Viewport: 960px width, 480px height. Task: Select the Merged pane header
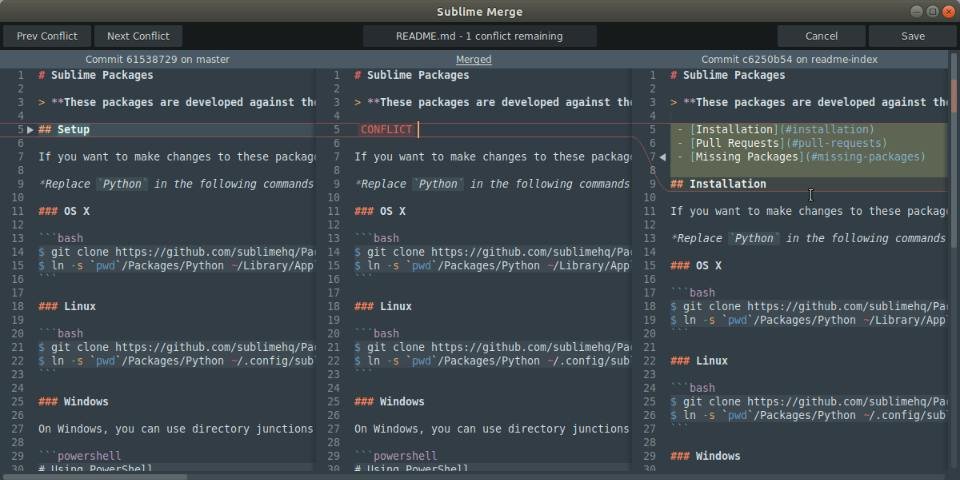click(473, 59)
